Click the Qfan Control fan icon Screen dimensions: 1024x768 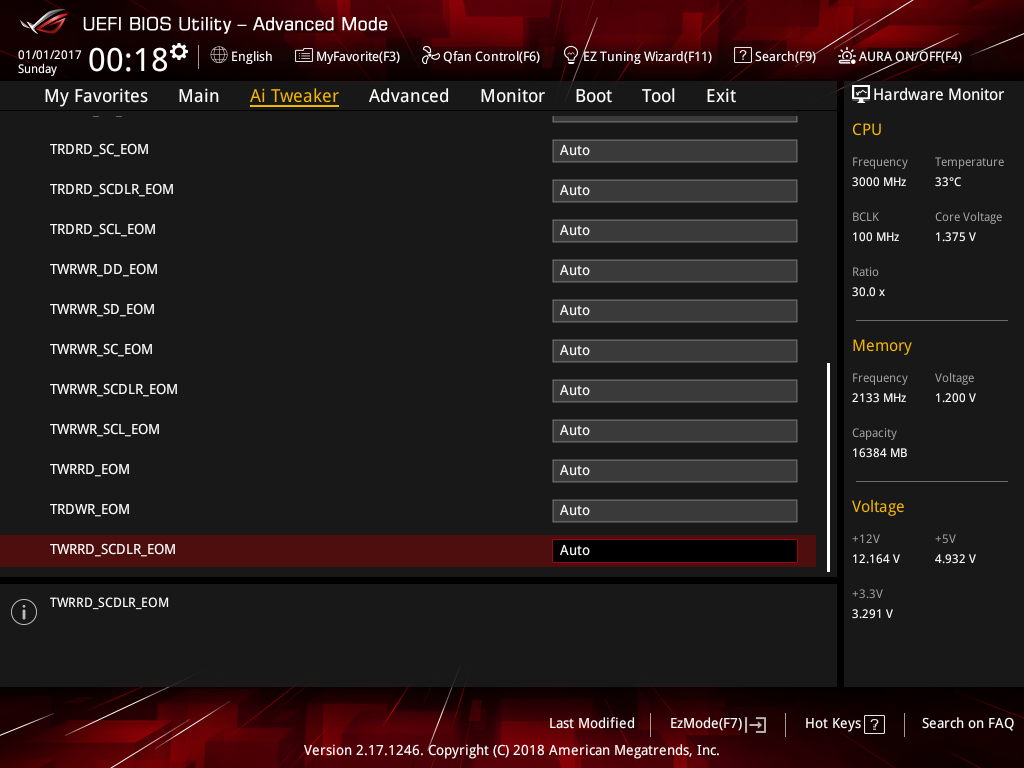(x=430, y=56)
